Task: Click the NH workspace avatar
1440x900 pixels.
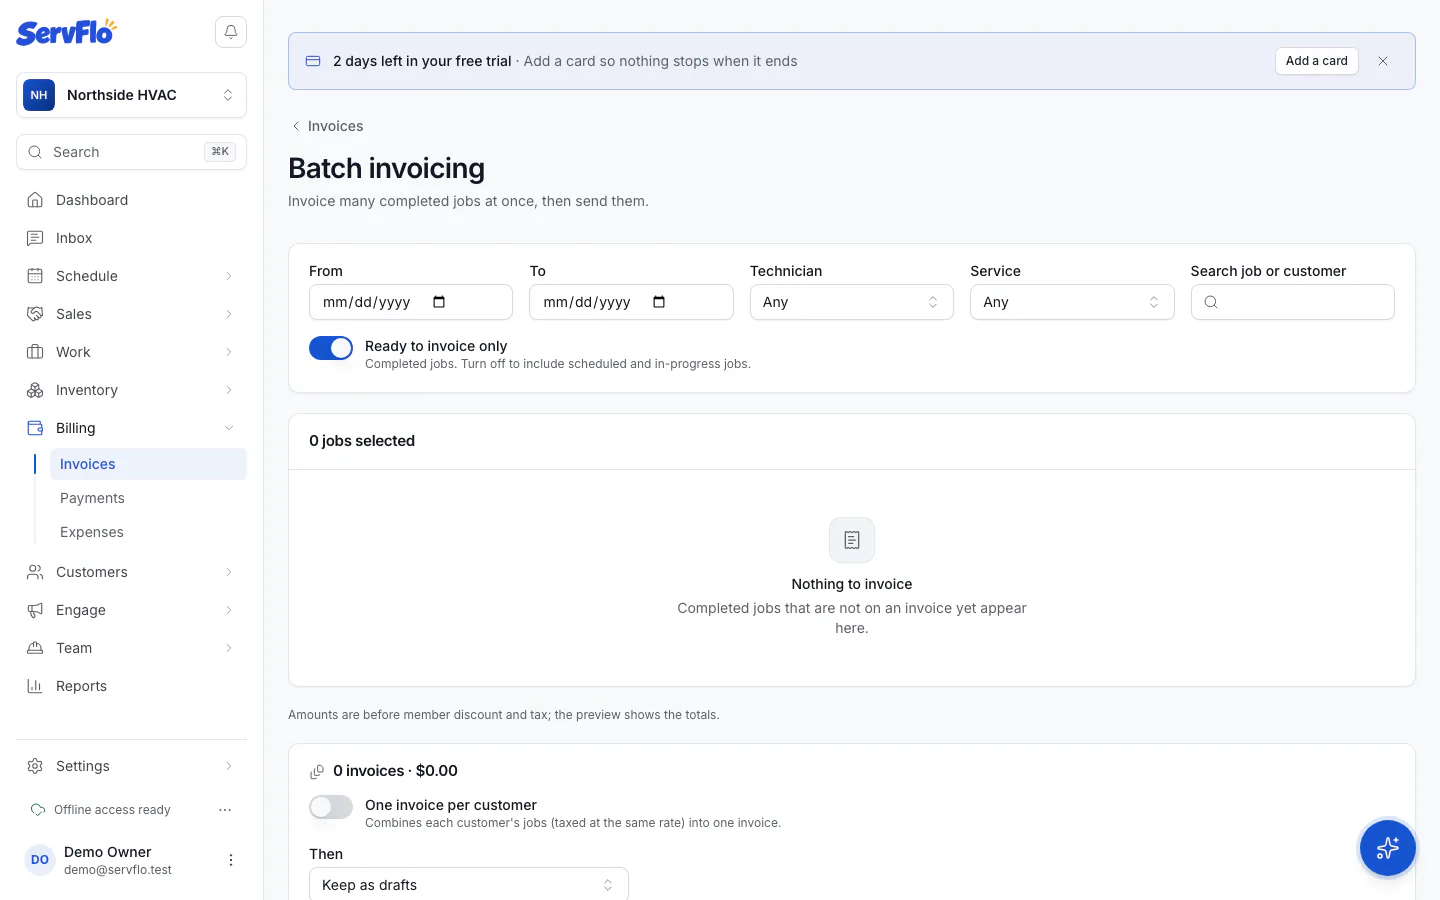Action: pos(39,95)
